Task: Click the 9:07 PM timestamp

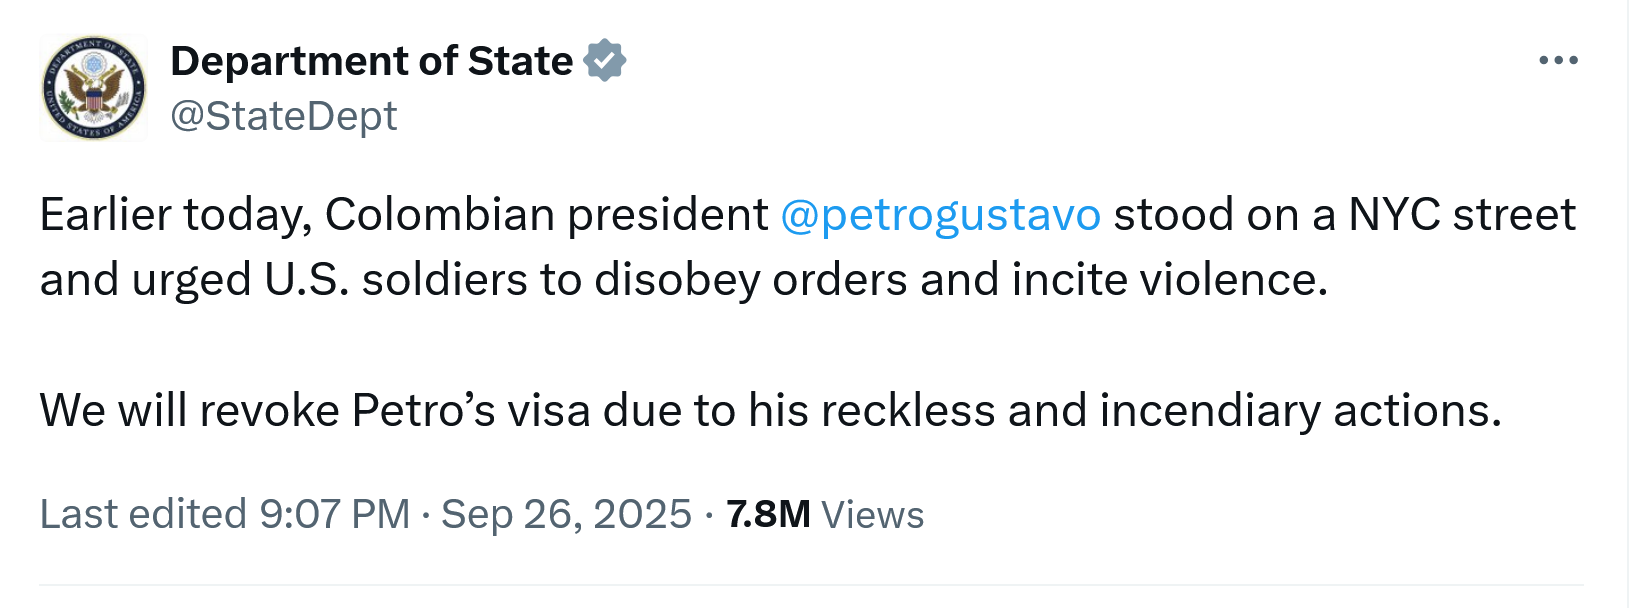Action: (x=335, y=514)
